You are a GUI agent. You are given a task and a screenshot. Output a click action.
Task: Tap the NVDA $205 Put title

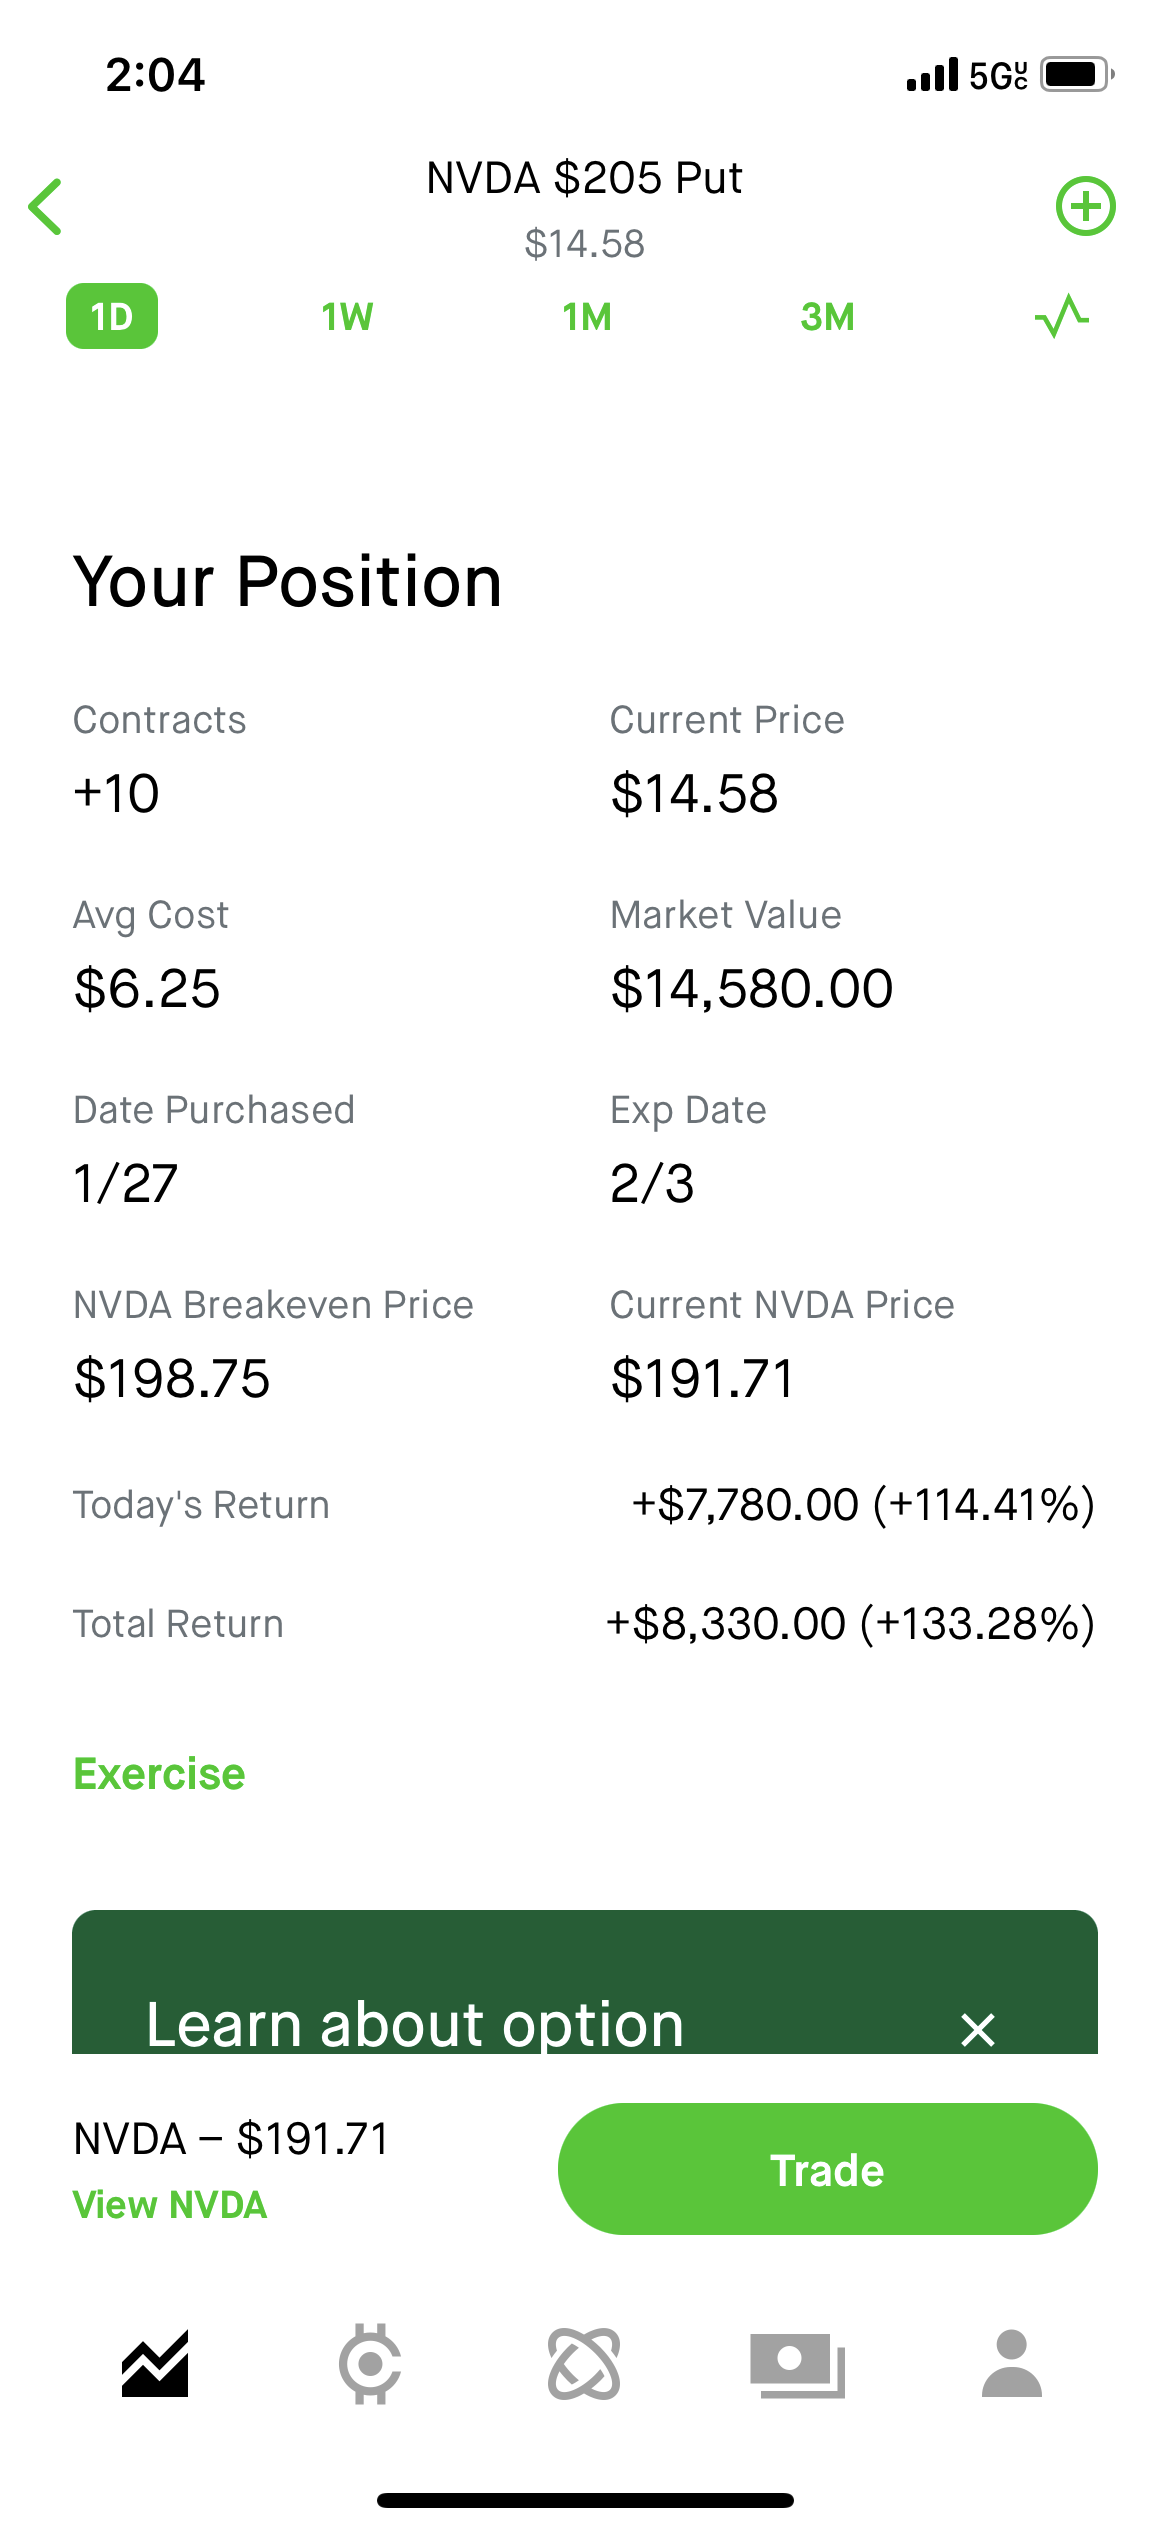(x=584, y=178)
